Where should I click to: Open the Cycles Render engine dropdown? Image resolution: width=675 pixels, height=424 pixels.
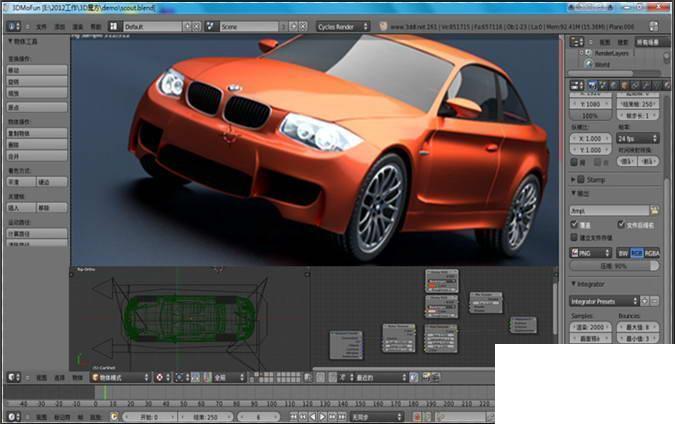point(343,27)
